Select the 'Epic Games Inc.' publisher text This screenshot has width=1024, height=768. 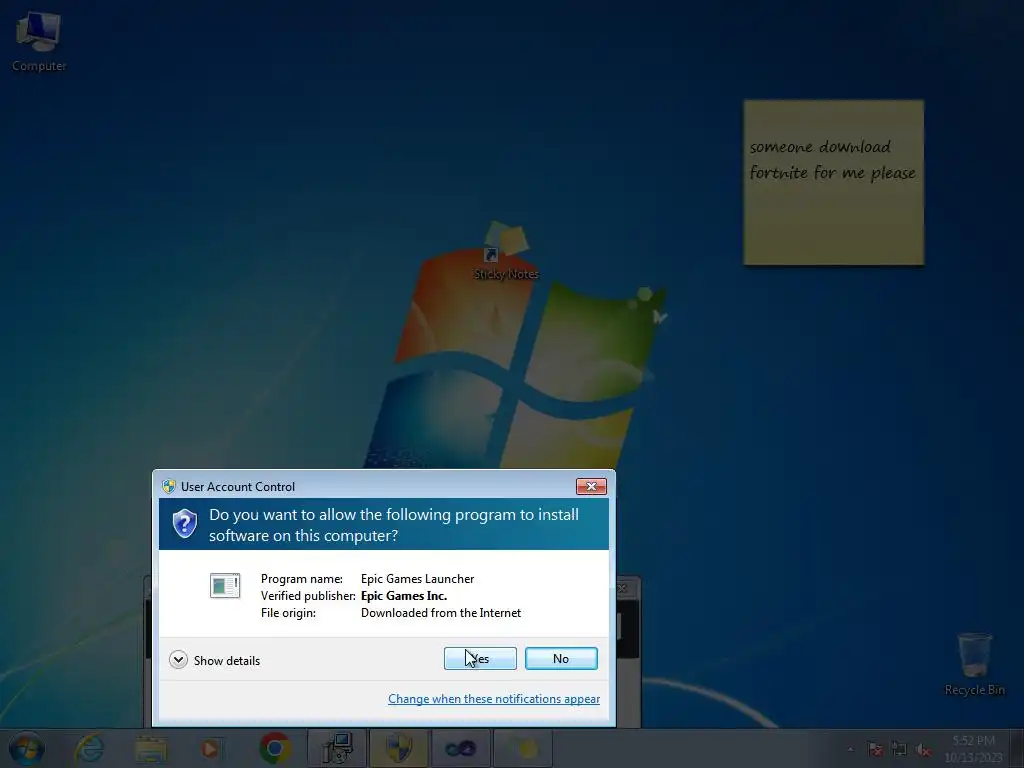404,596
